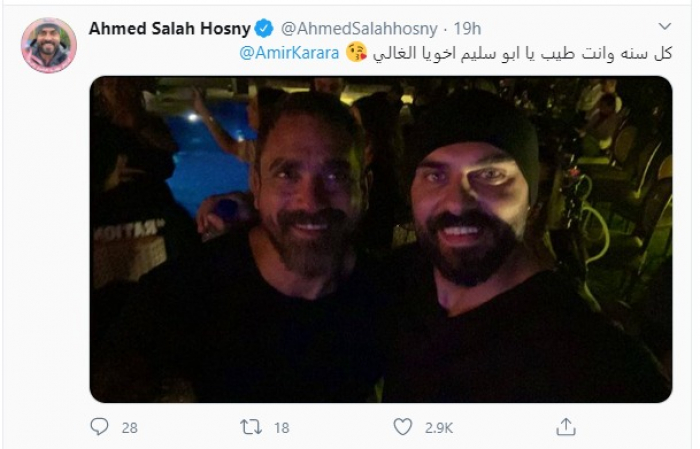700x449 pixels.
Task: Click the reply count 28
Action: 129,427
